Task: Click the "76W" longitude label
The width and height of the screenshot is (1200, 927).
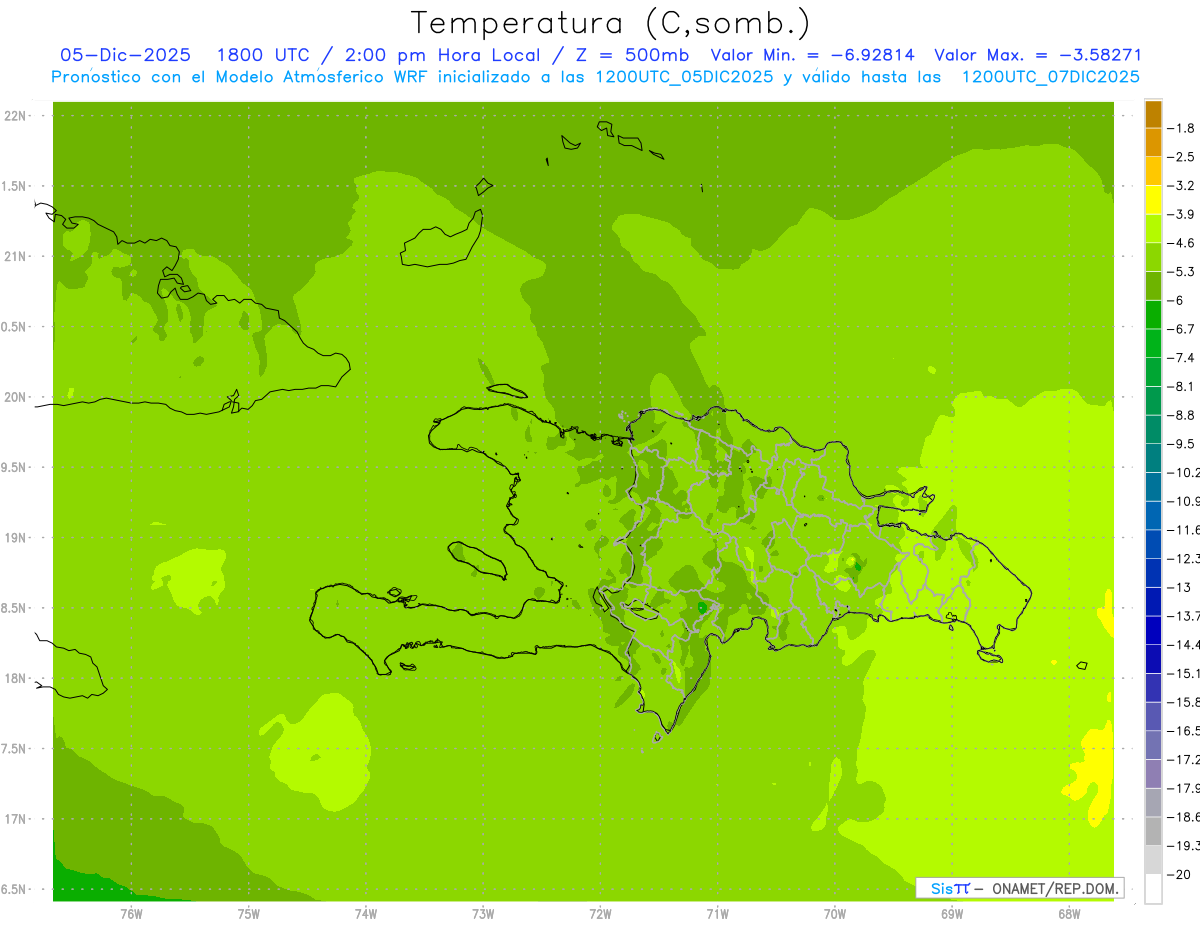Action: coord(131,914)
